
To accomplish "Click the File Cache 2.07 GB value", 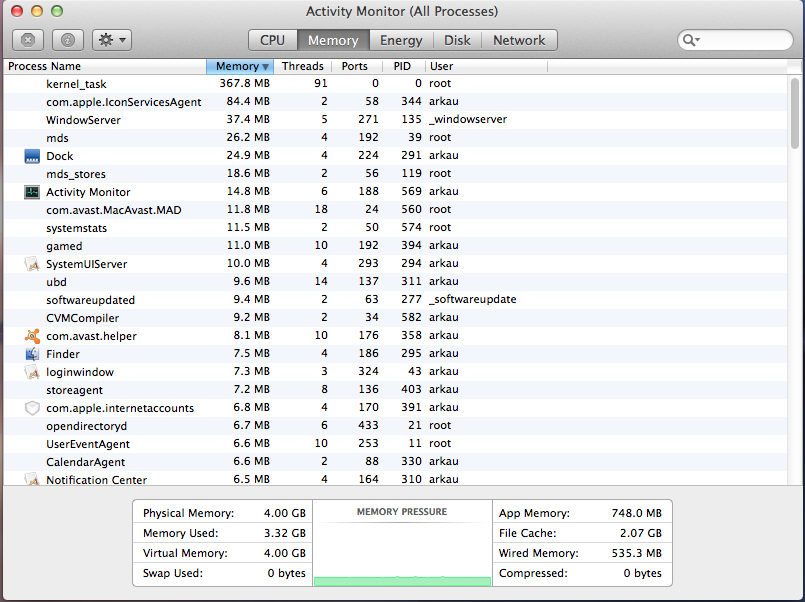I will 641,533.
